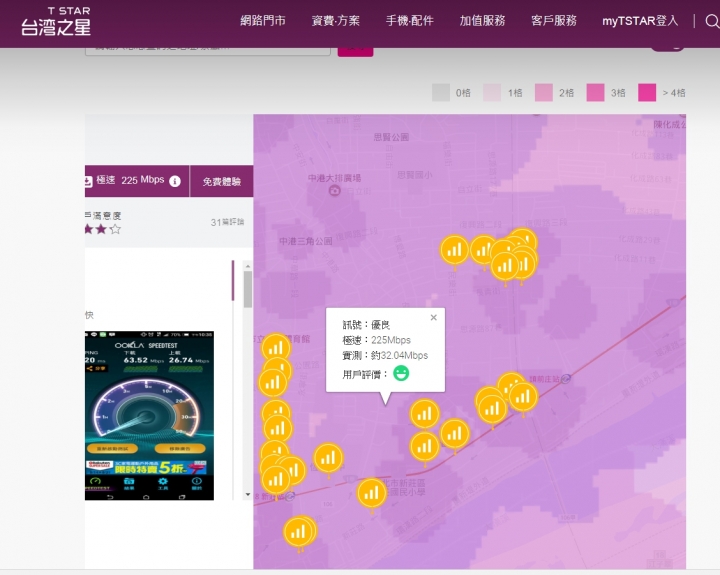Click the 3格 legend swatch
This screenshot has height=575, width=720.
[x=596, y=93]
